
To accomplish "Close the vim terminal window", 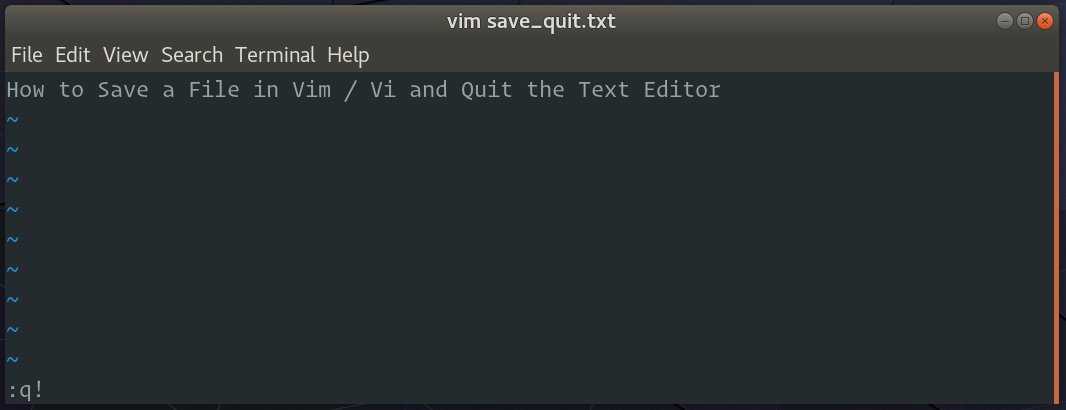I will (x=1044, y=21).
